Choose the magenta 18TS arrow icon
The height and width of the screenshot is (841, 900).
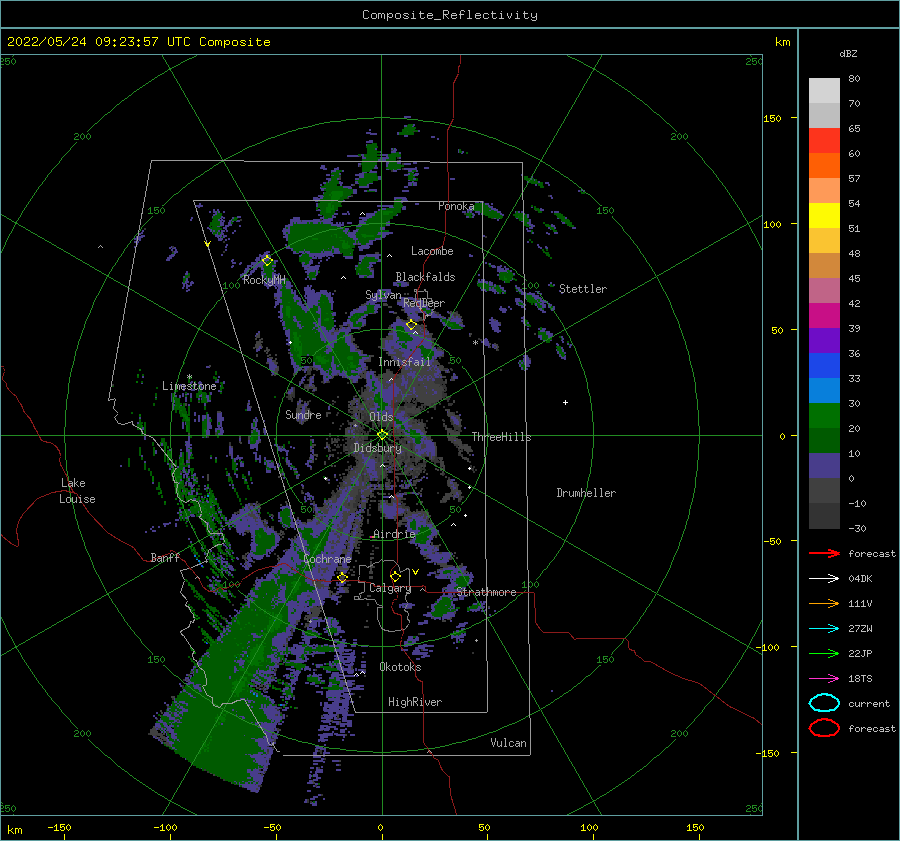824,679
